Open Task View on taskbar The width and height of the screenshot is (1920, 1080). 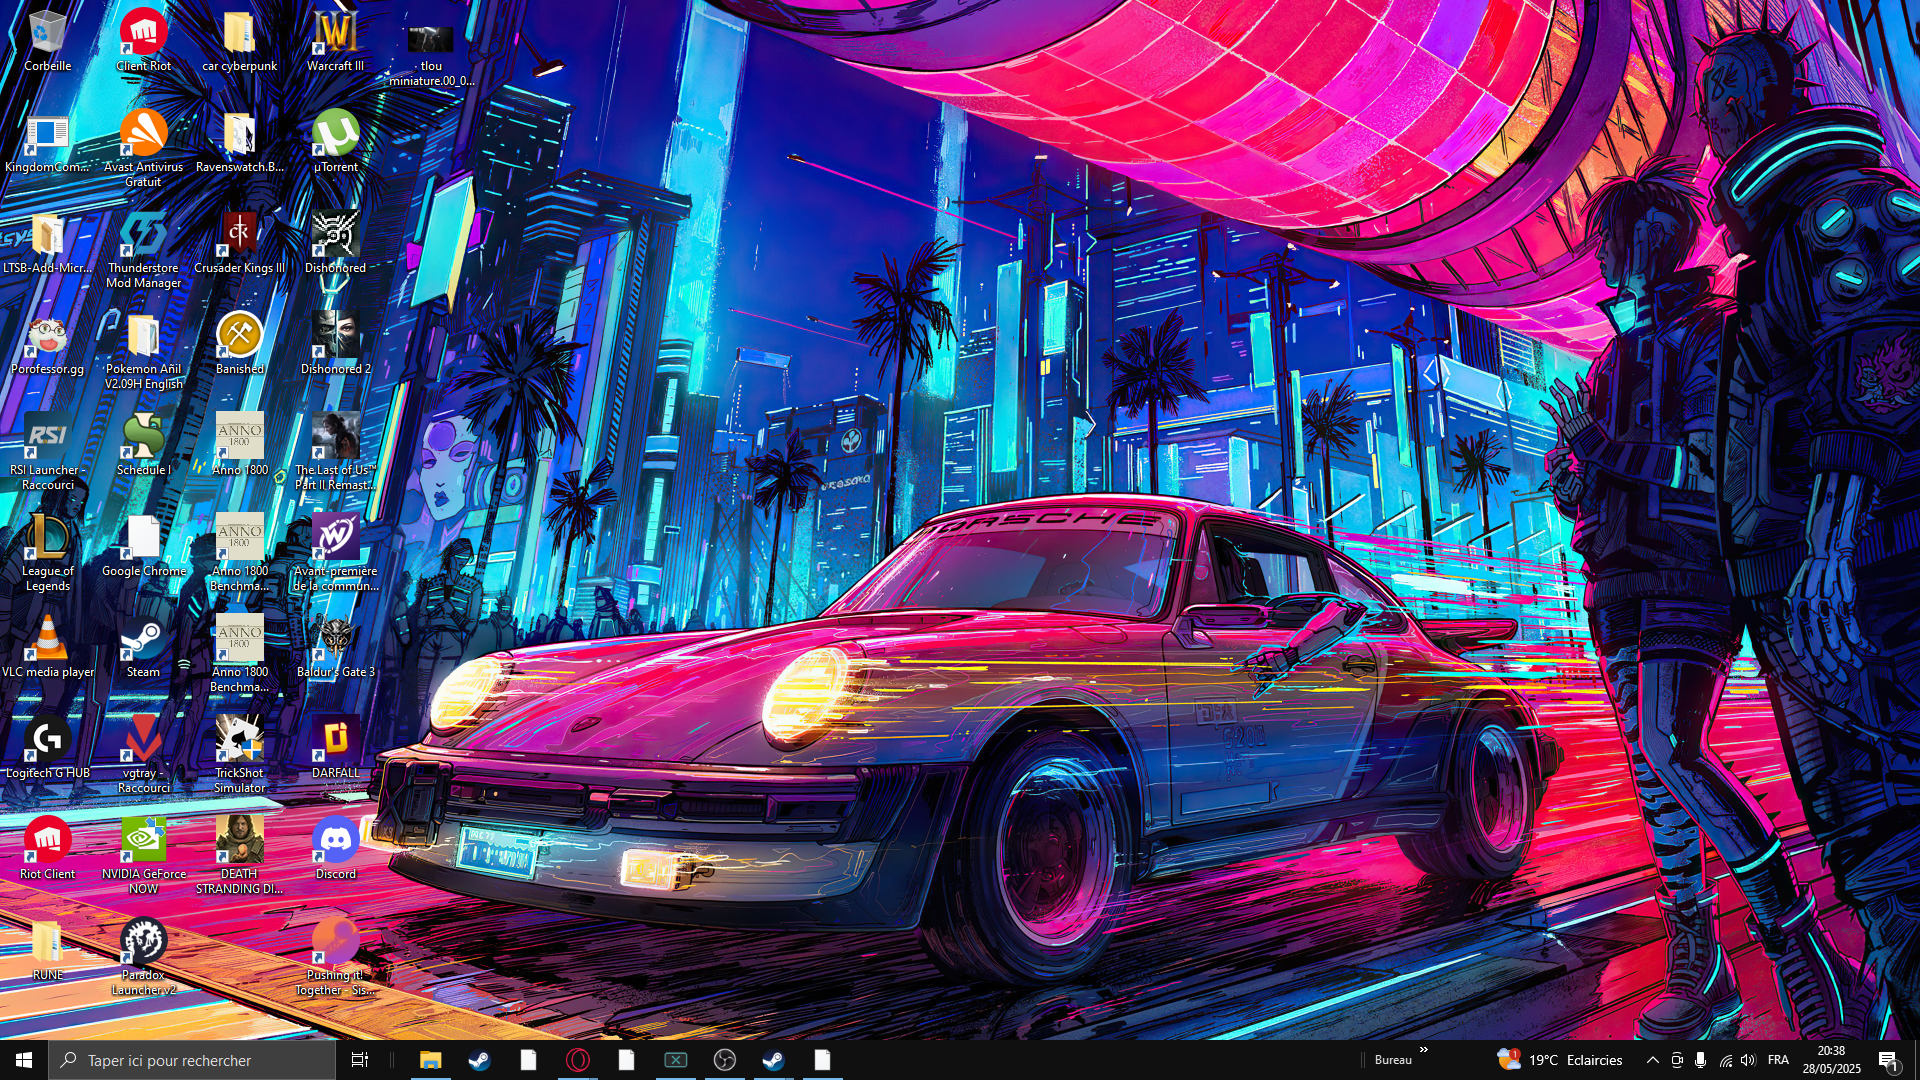pos(360,1060)
